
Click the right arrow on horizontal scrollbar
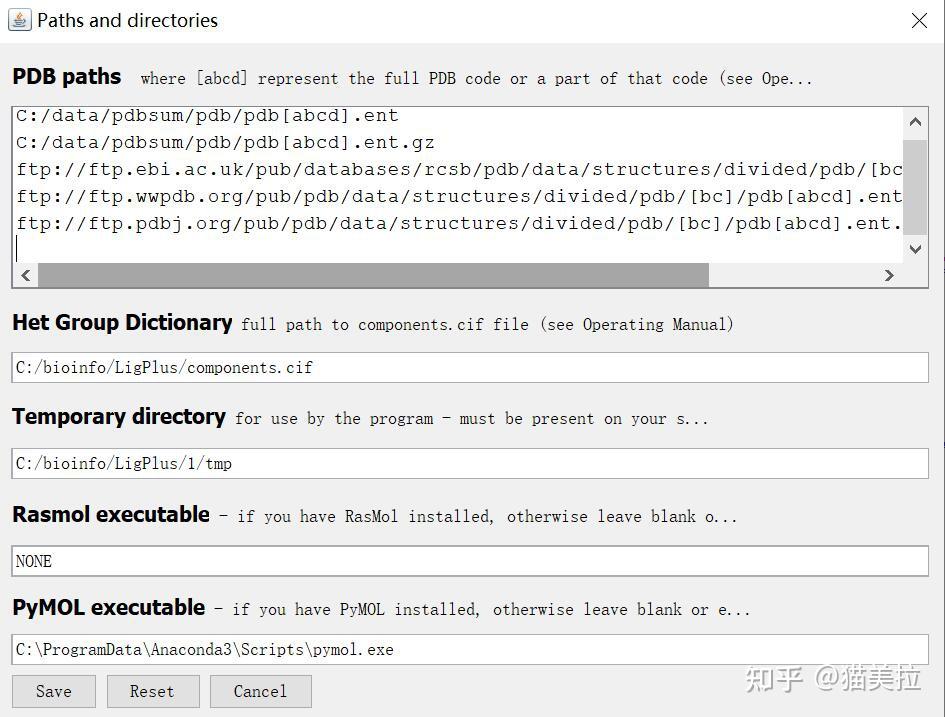[889, 275]
